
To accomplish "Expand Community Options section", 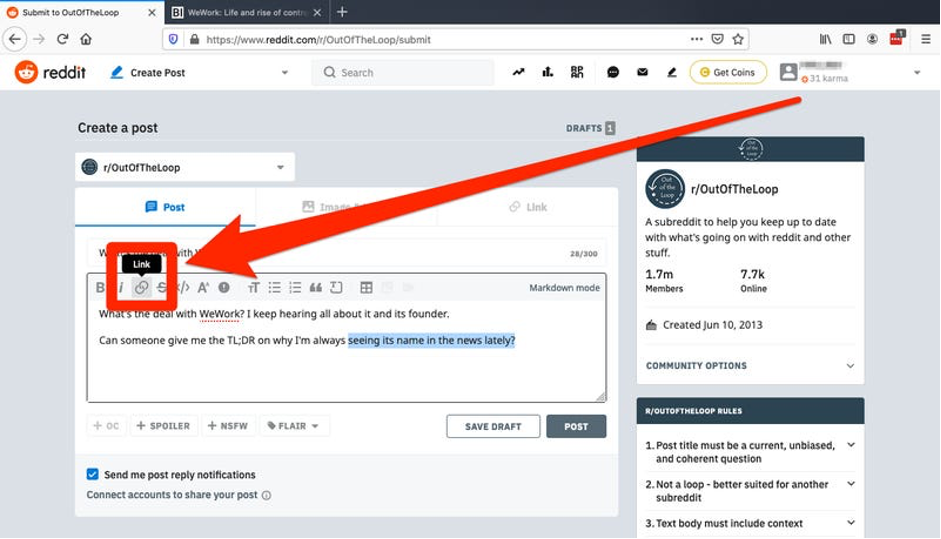I will [750, 366].
